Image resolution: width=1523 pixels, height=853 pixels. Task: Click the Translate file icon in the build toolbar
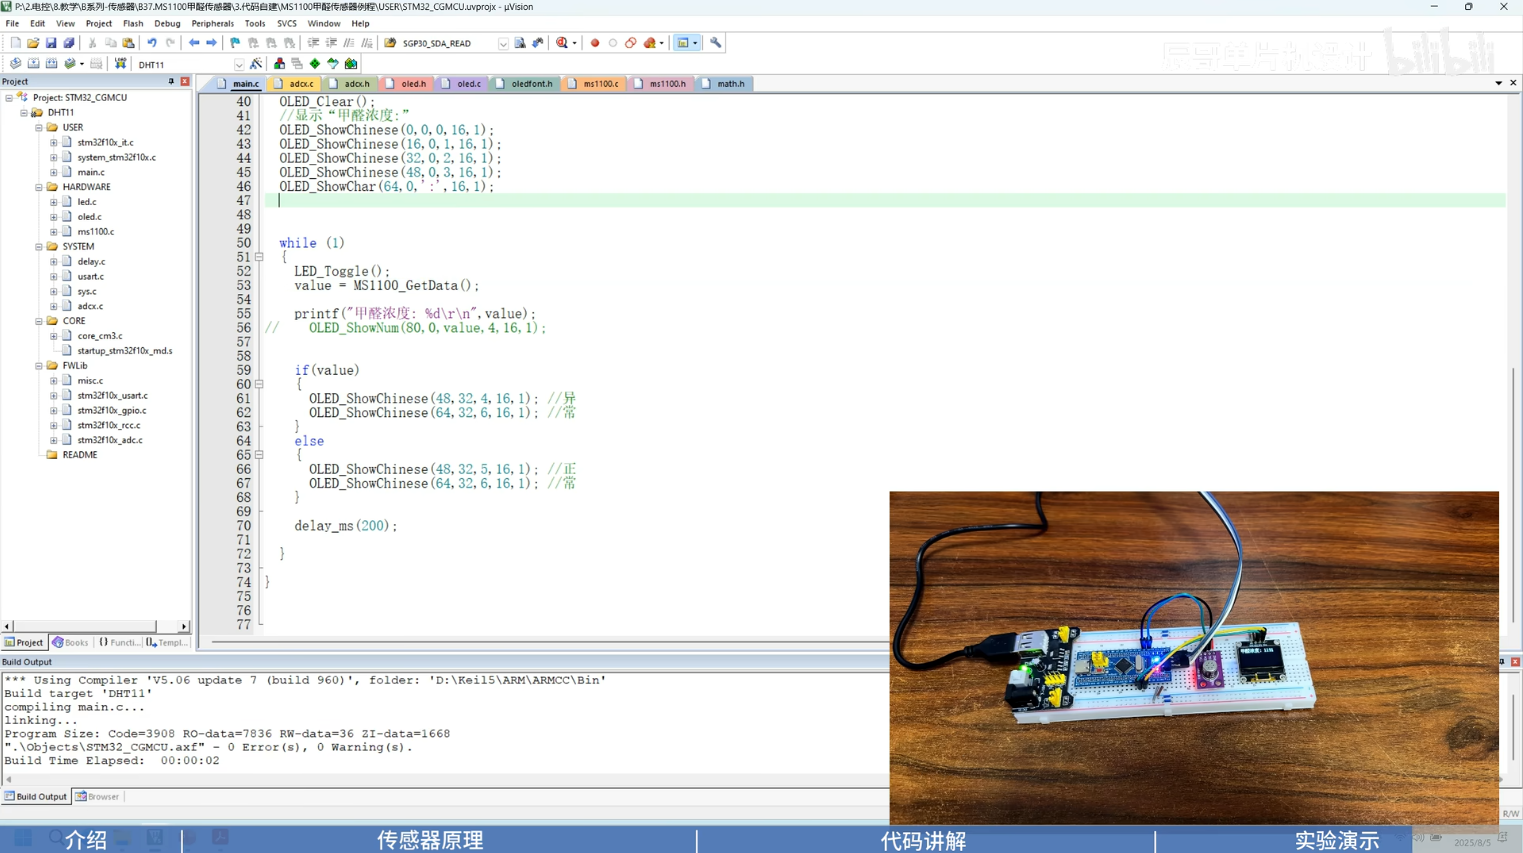tap(15, 64)
